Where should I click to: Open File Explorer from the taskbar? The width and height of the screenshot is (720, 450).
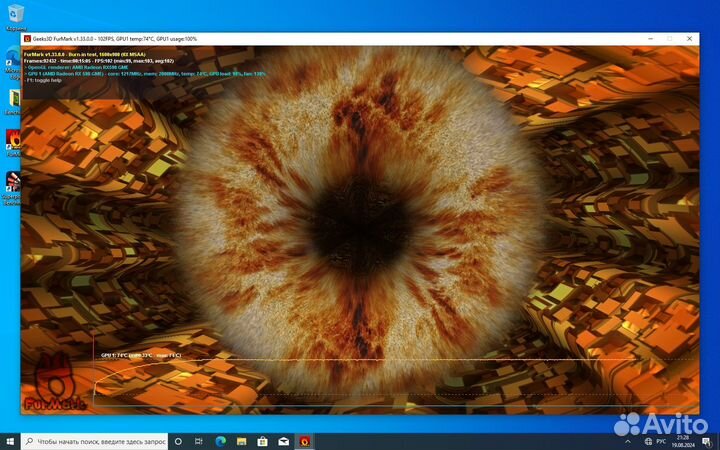(241, 441)
